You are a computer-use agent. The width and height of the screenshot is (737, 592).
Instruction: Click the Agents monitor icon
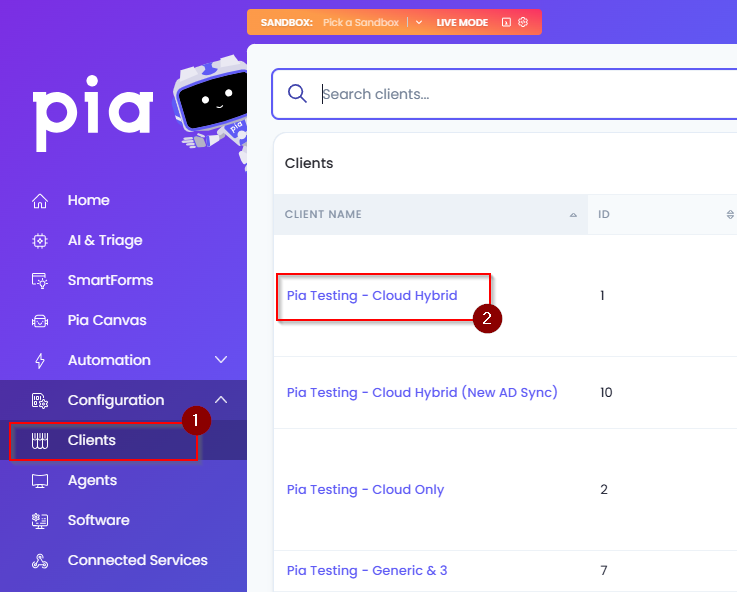point(40,481)
